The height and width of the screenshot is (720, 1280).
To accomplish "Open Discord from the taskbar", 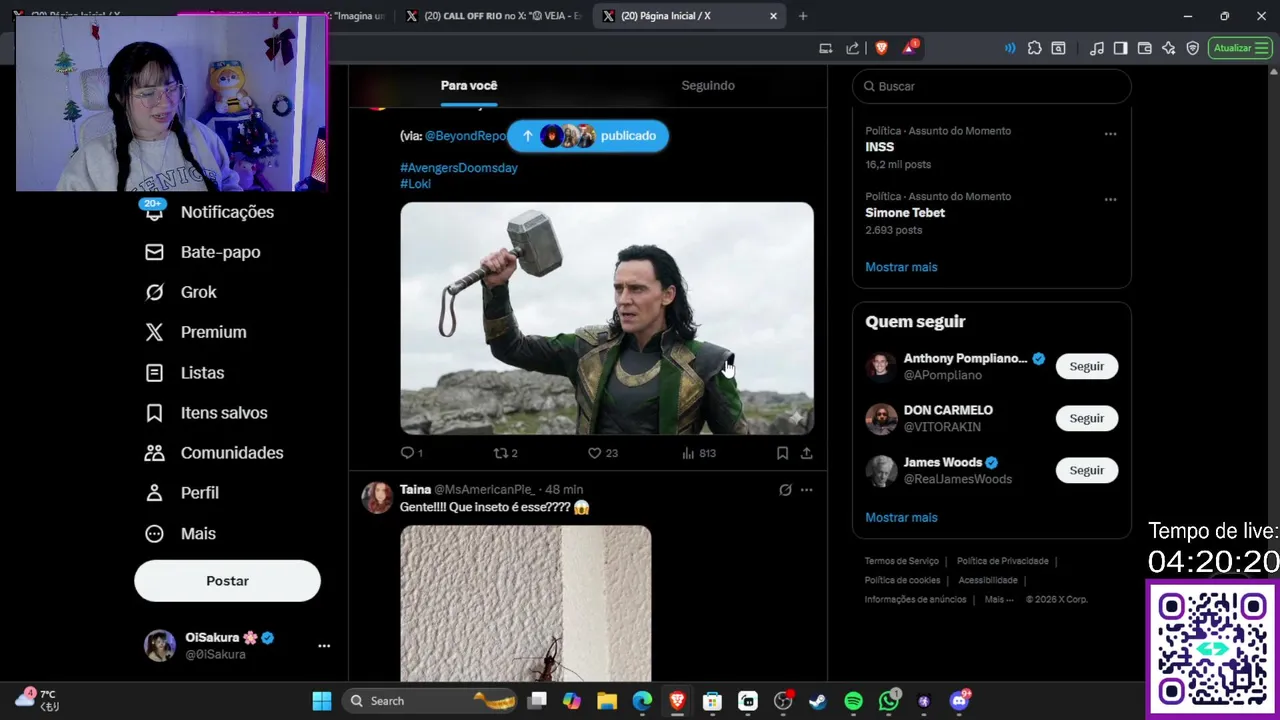I will point(960,700).
